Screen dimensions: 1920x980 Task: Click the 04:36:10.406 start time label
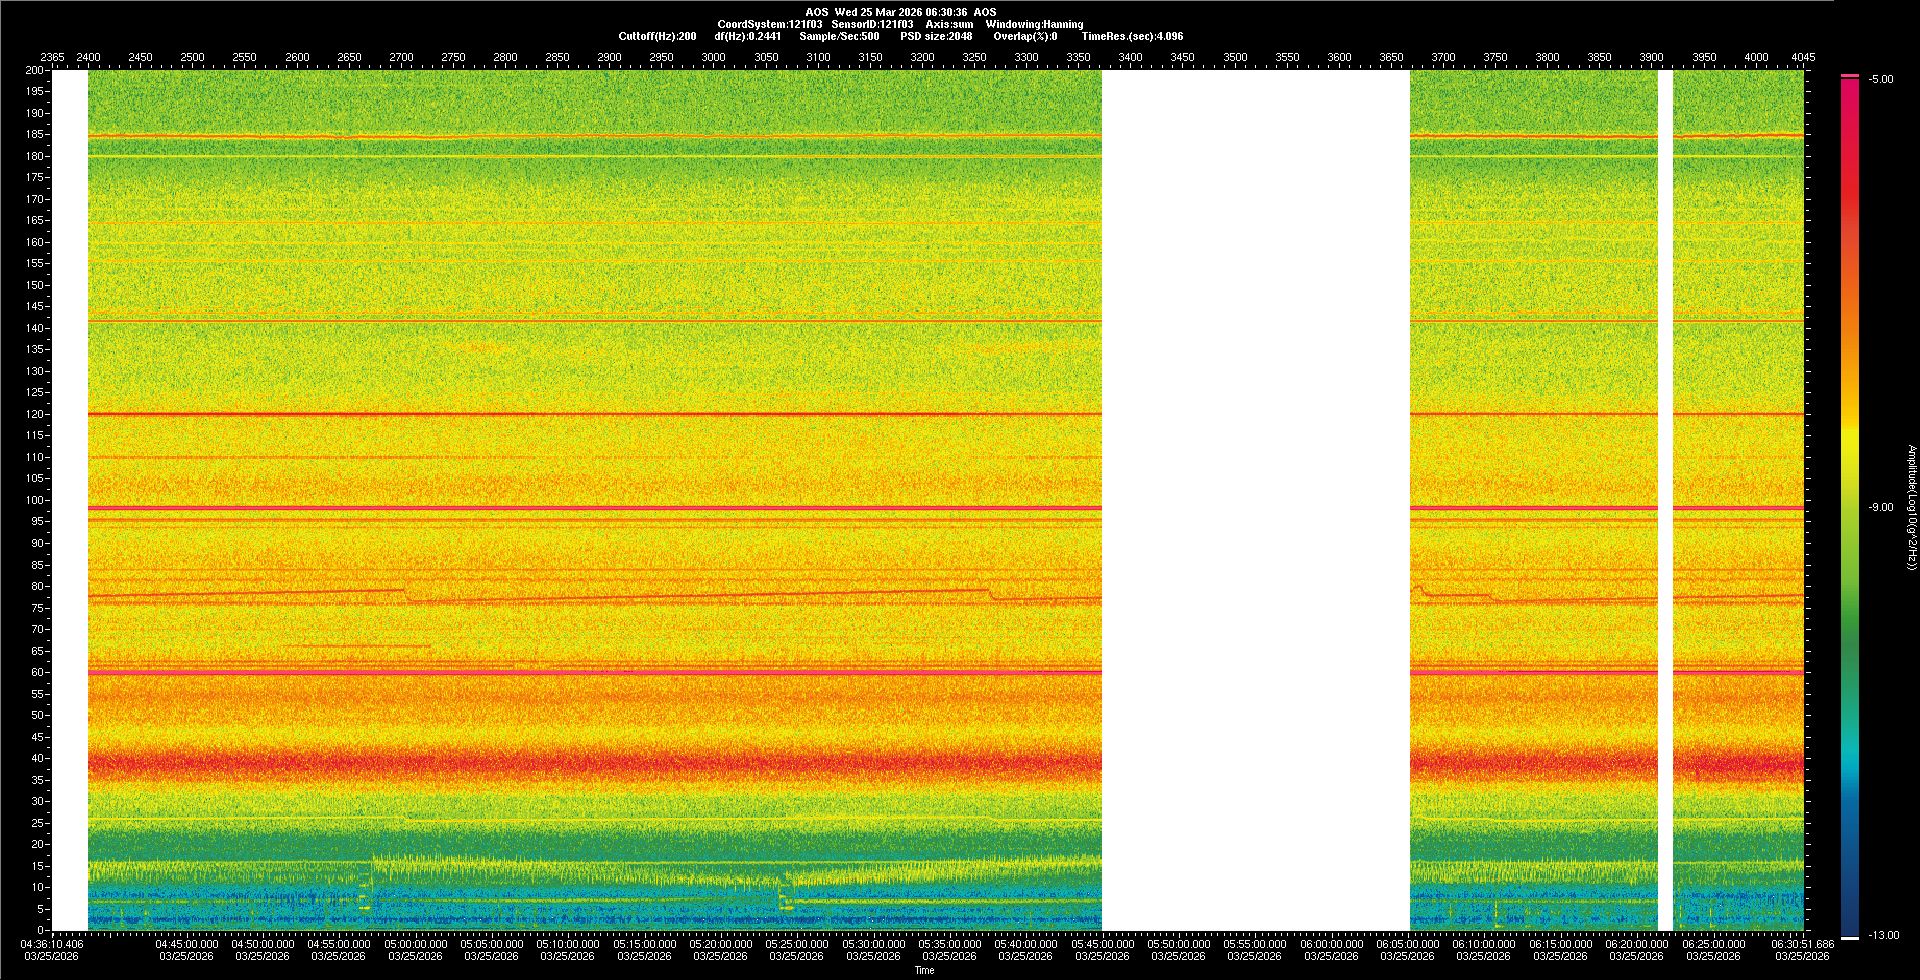53,944
